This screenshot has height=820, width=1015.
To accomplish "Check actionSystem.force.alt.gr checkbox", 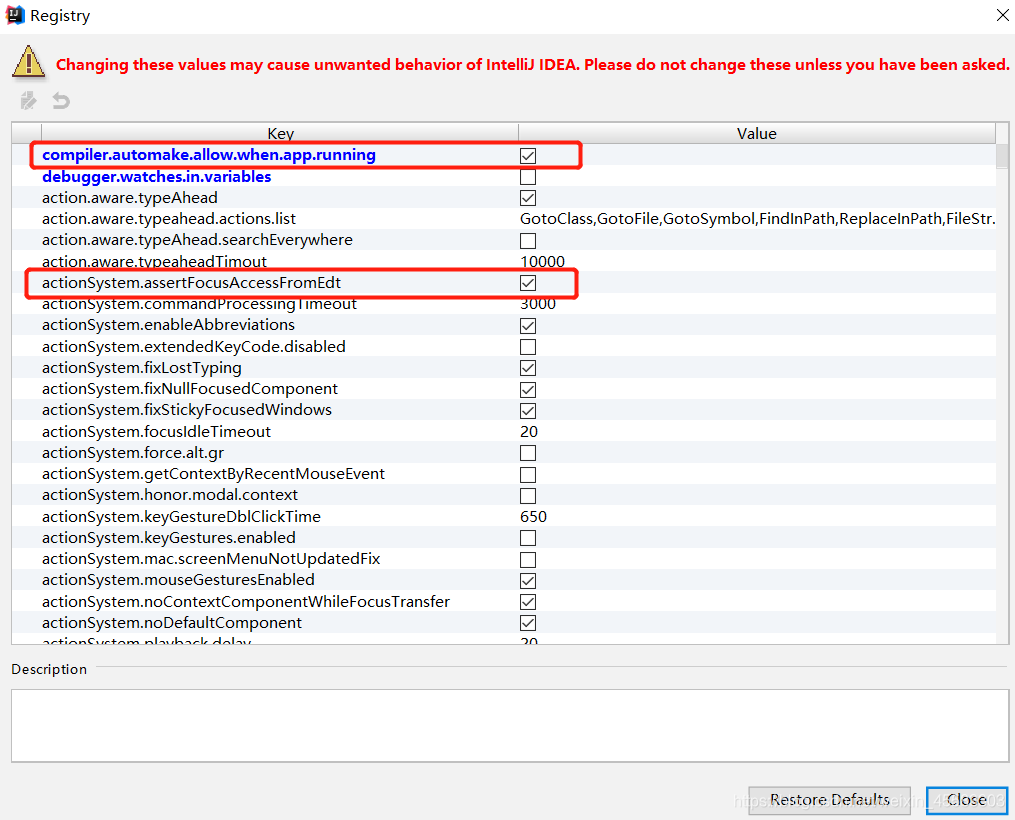I will (528, 453).
